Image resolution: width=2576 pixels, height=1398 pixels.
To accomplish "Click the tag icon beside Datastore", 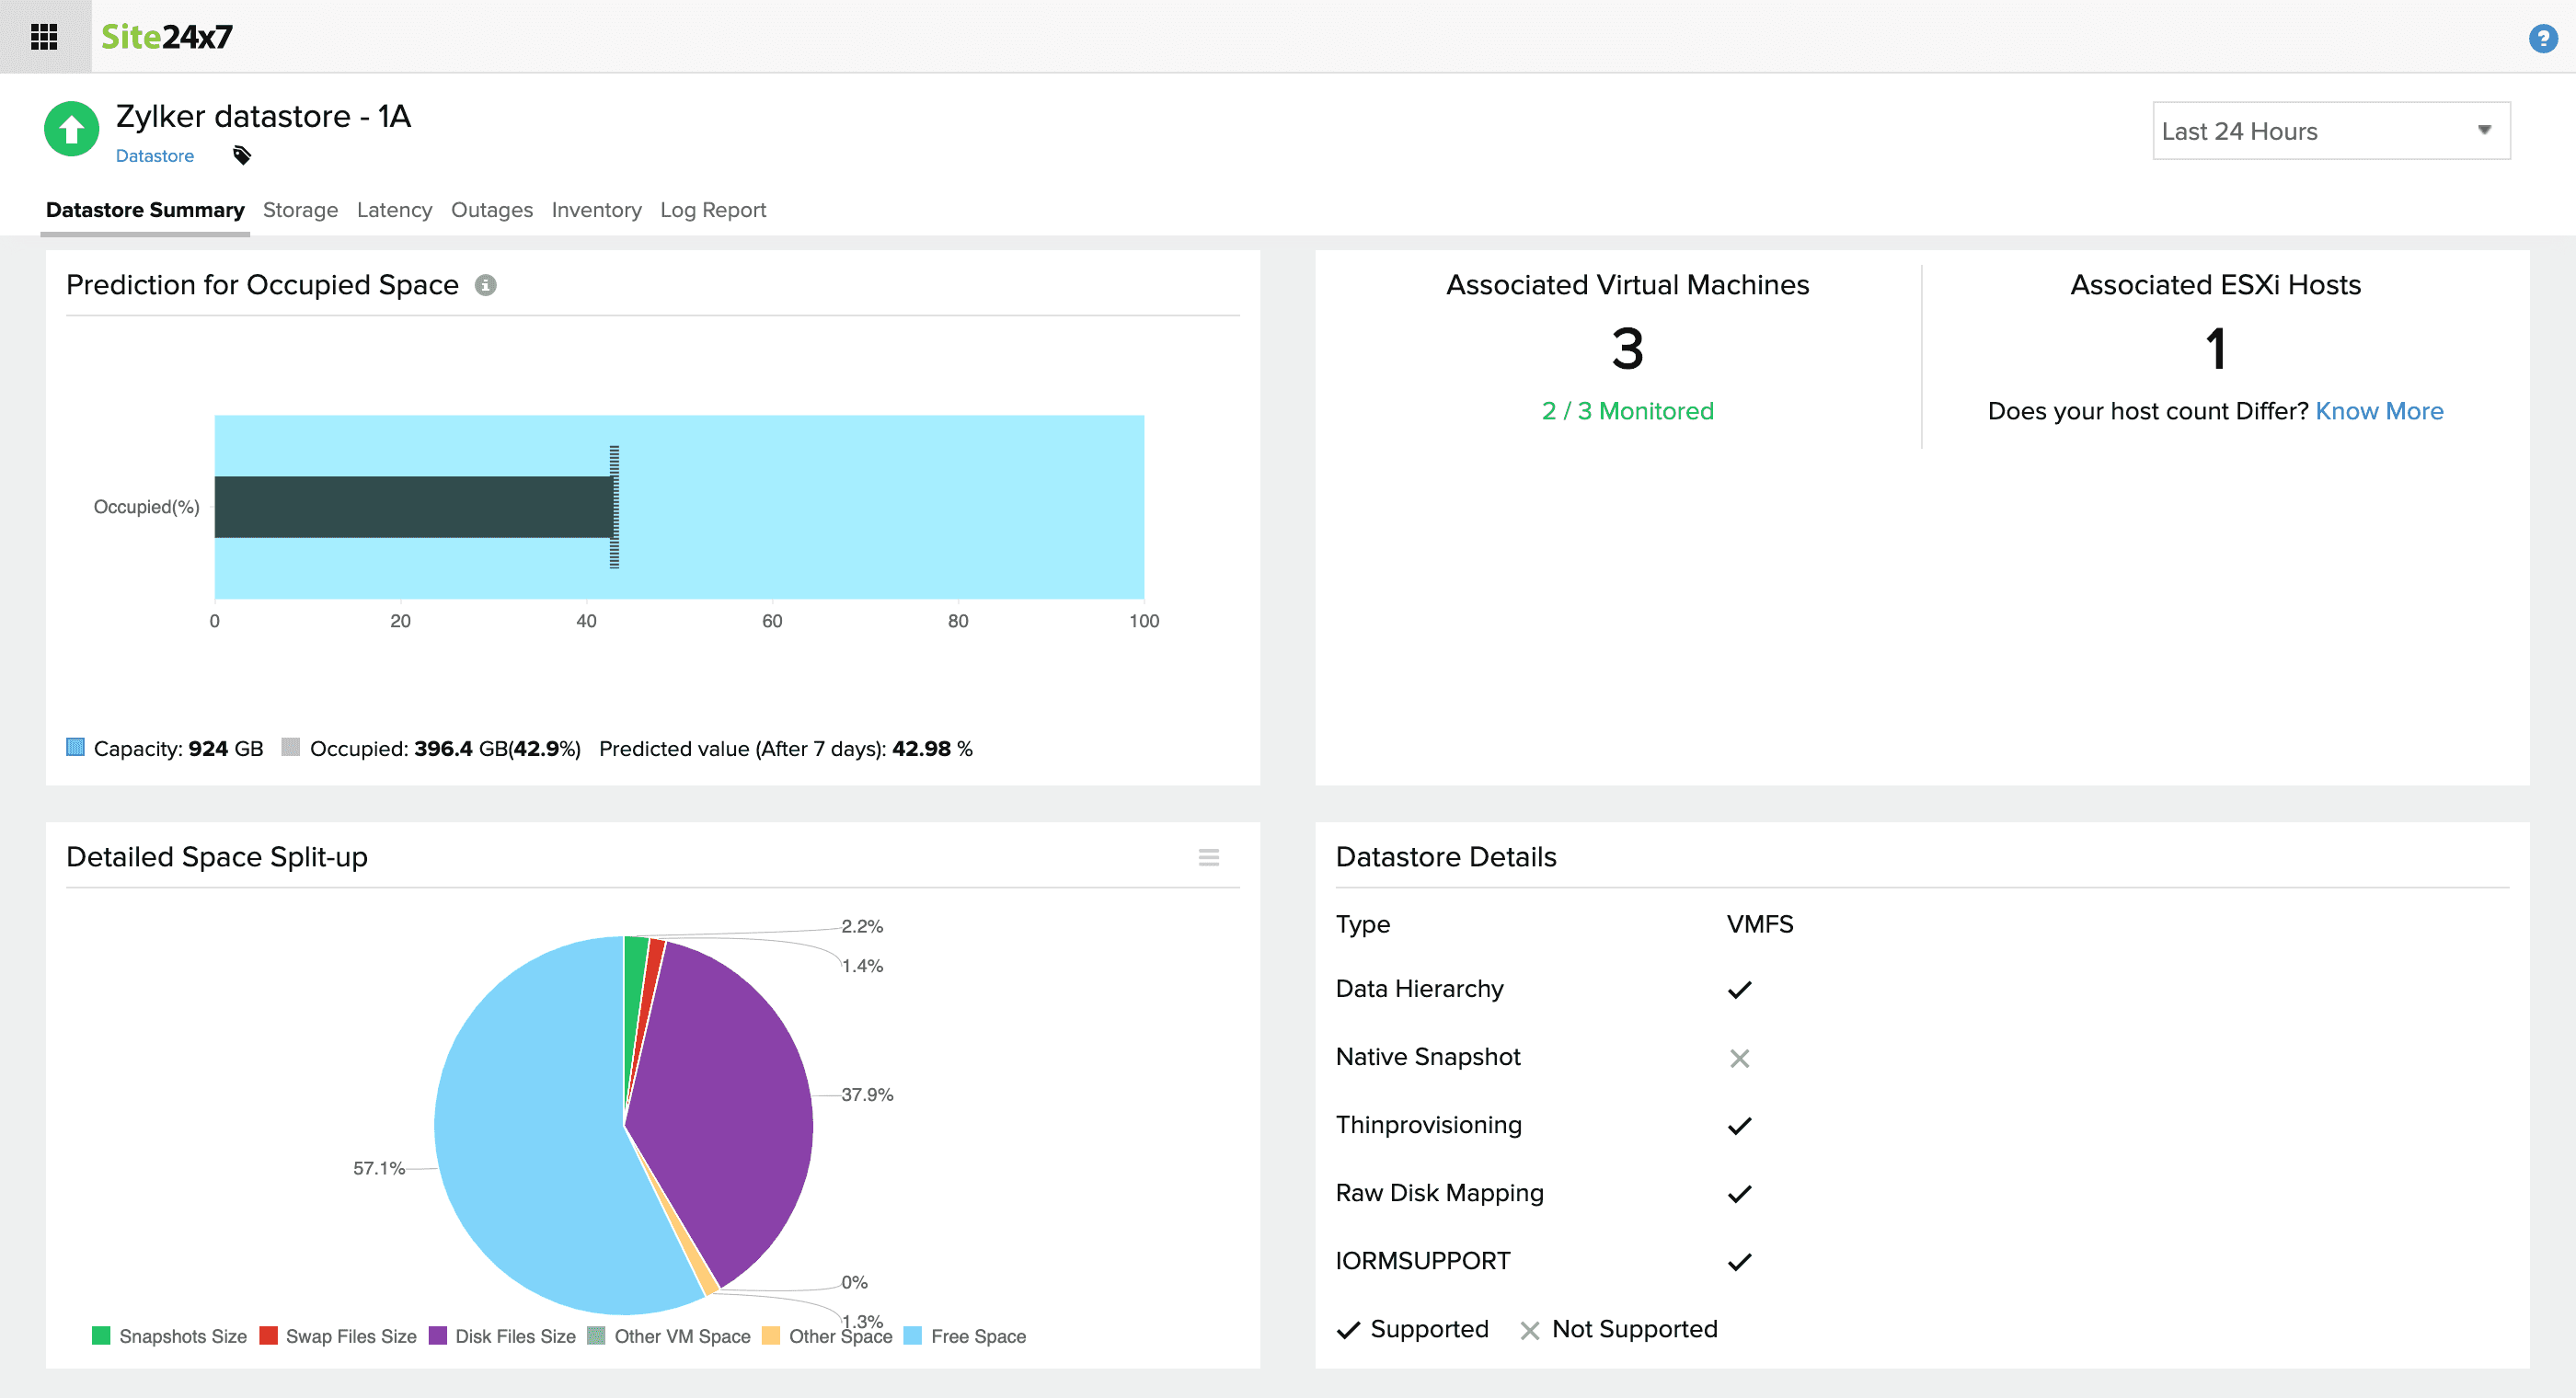I will coord(240,156).
